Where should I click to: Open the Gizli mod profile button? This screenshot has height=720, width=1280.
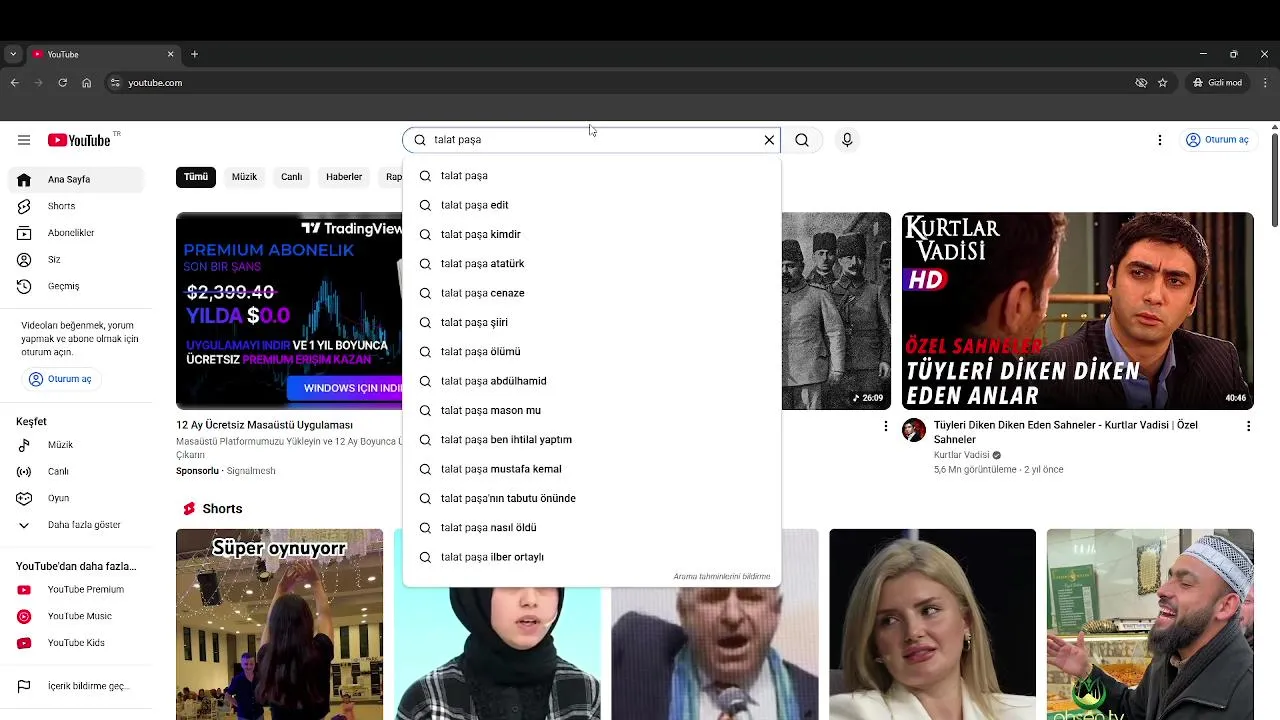[1217, 83]
